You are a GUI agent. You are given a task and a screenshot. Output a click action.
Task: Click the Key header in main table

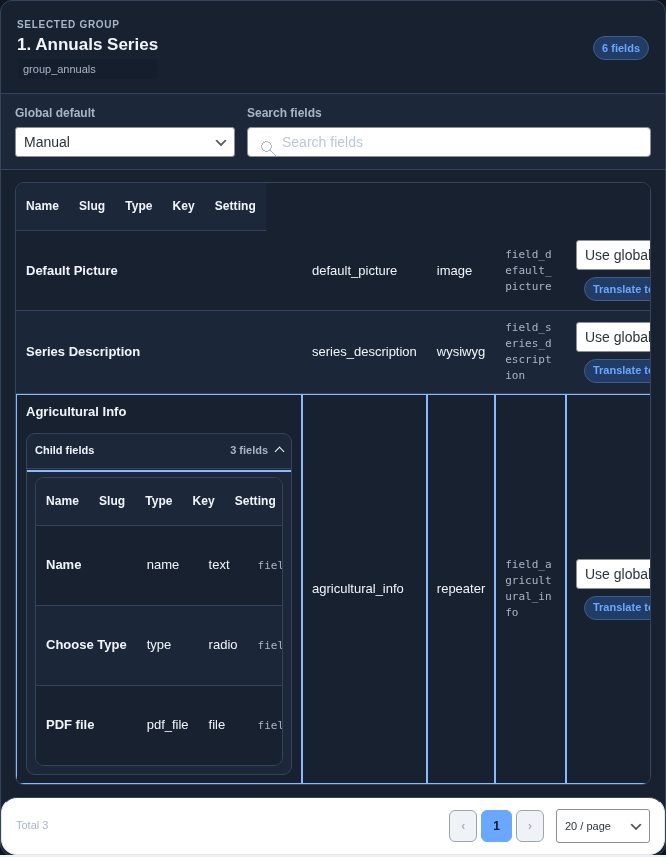pyautogui.click(x=183, y=206)
